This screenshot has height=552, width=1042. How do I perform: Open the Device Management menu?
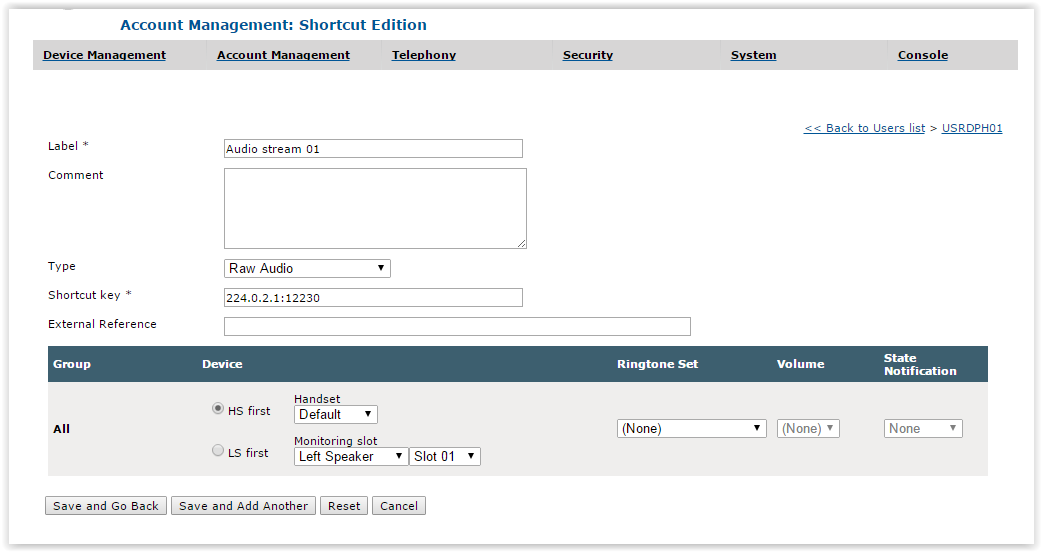pyautogui.click(x=104, y=55)
